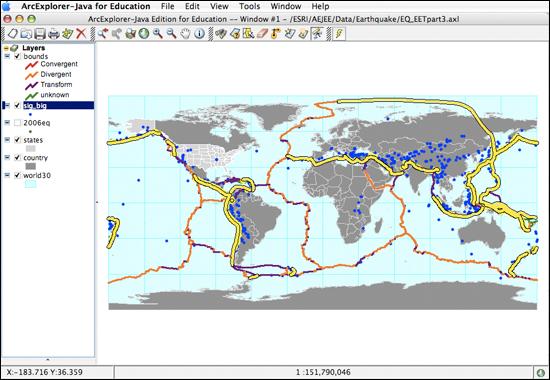The image size is (550, 380).
Task: Open the Window menu
Action: tap(286, 6)
